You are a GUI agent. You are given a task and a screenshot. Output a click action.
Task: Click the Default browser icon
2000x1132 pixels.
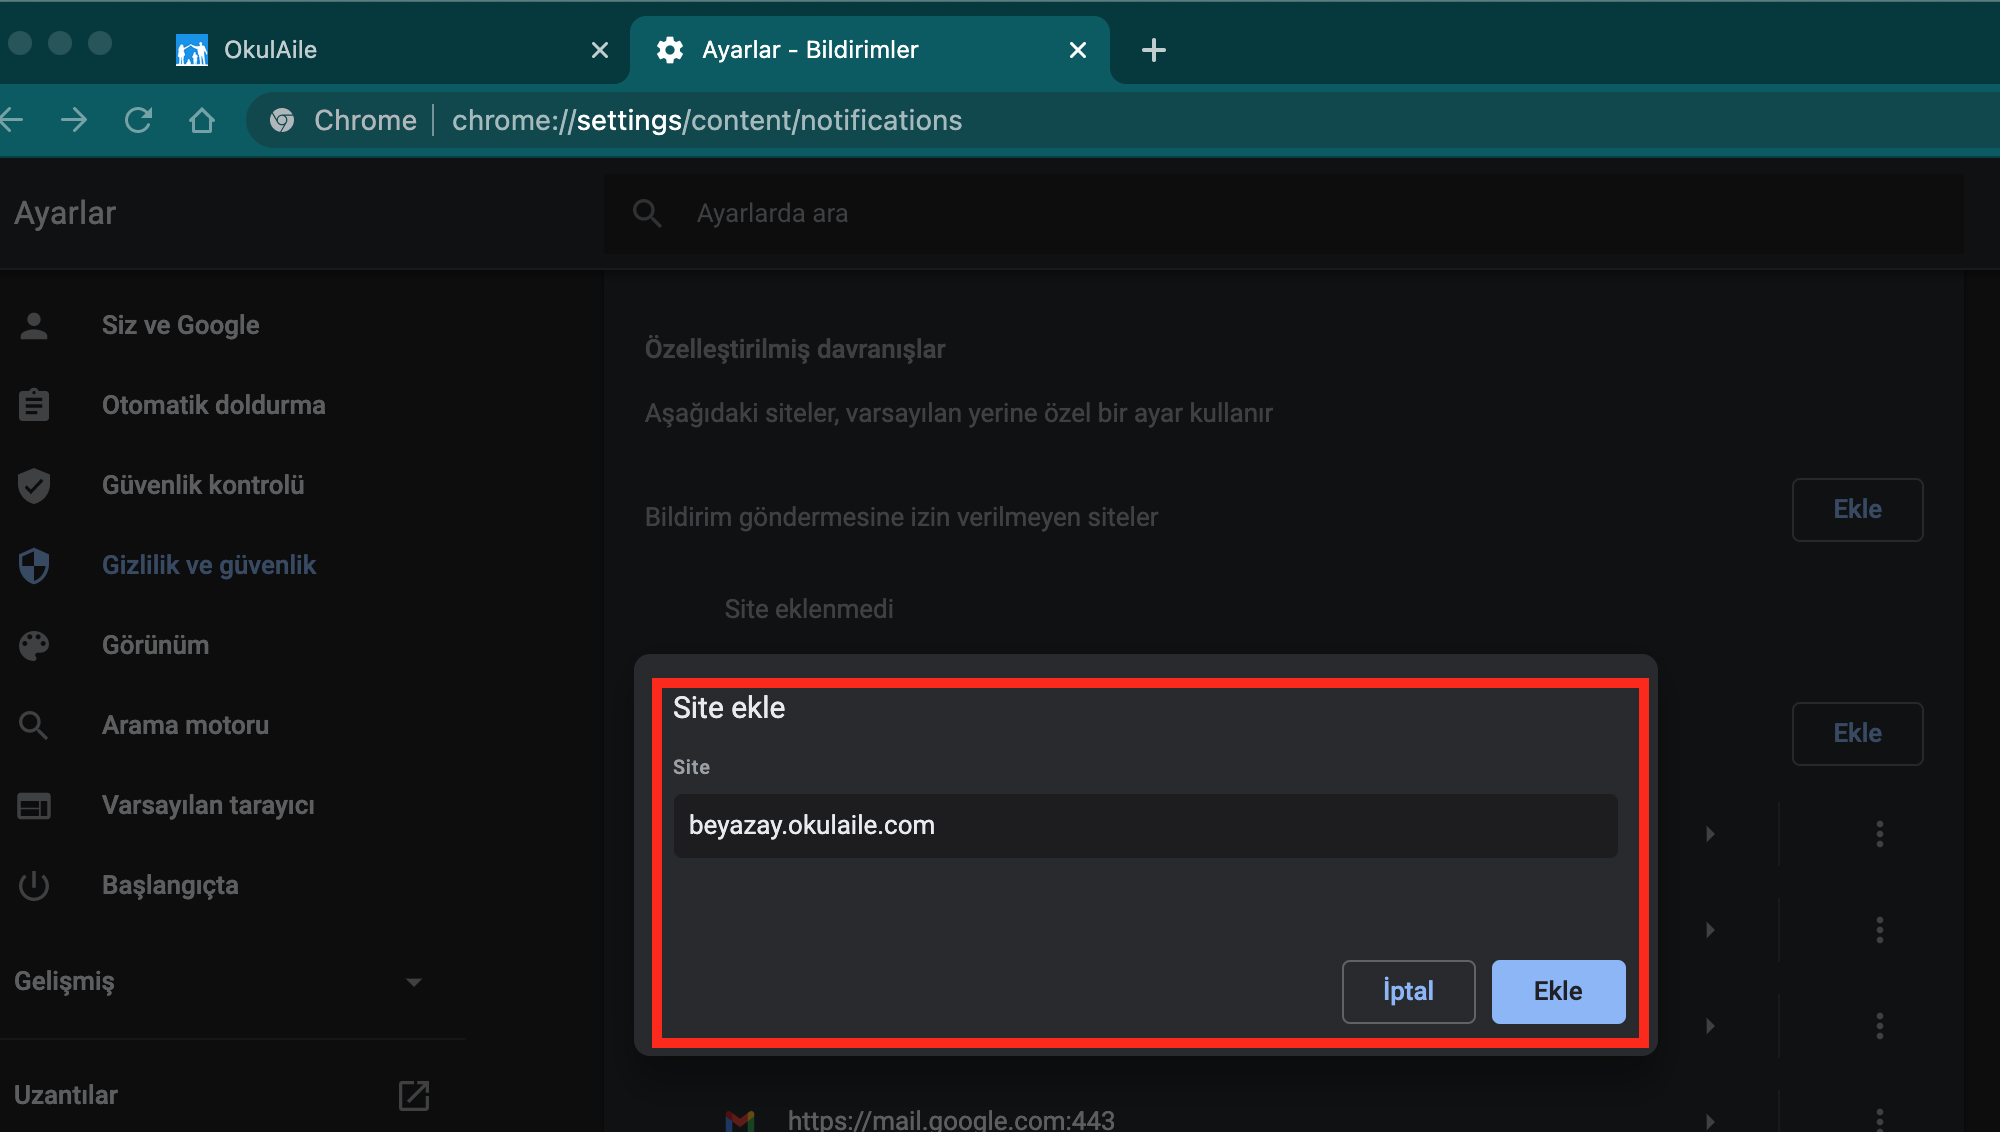click(x=34, y=805)
